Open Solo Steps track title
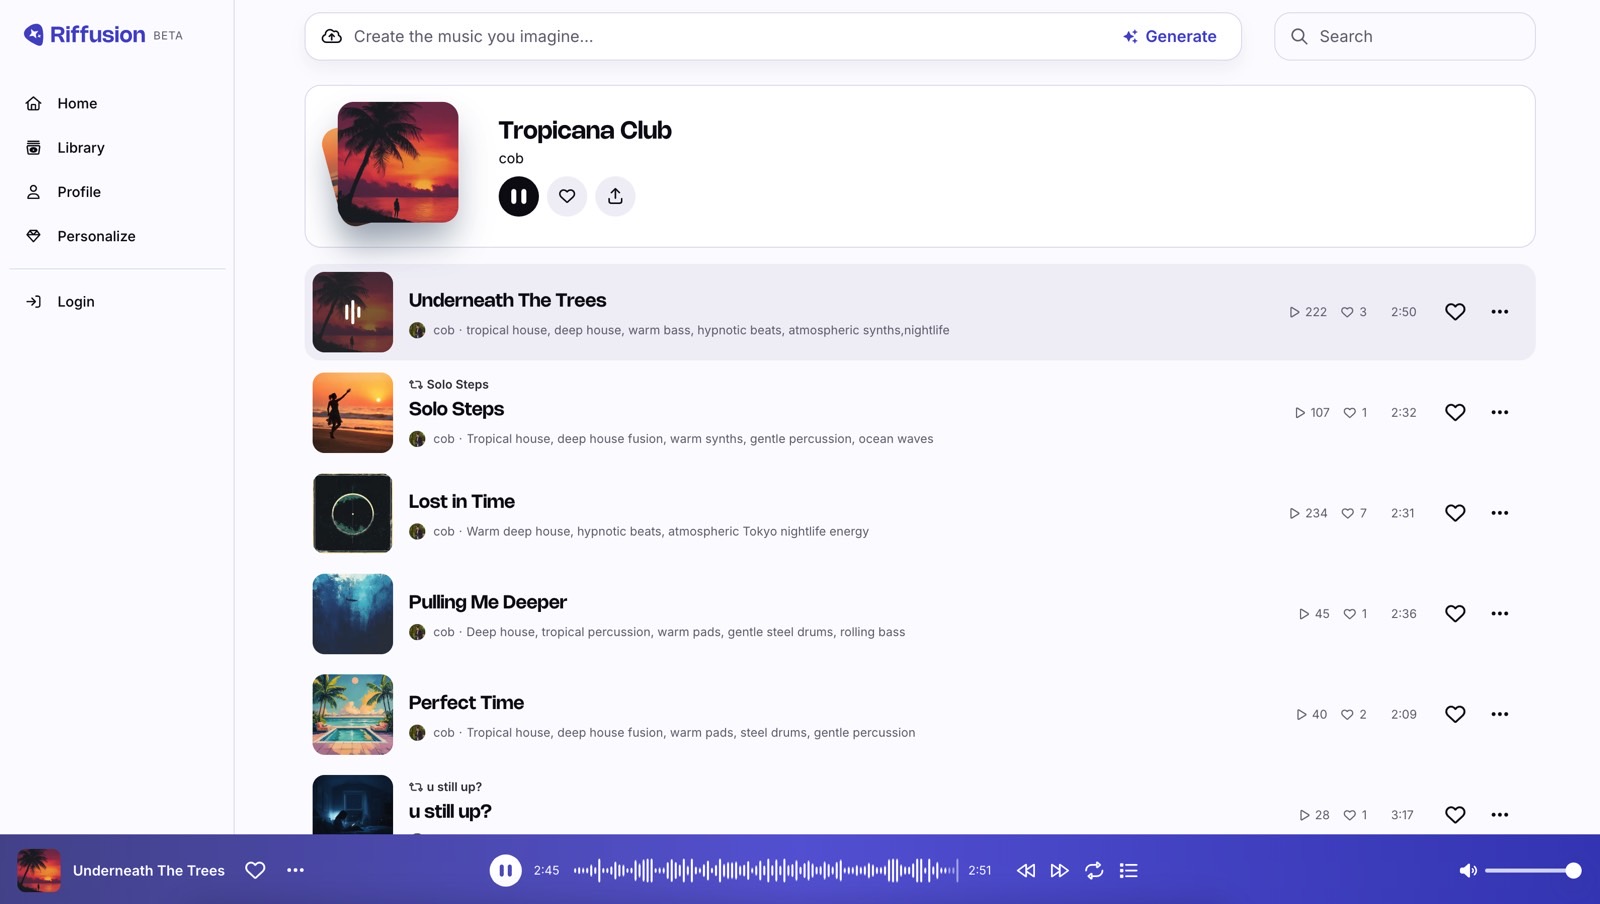 point(456,409)
